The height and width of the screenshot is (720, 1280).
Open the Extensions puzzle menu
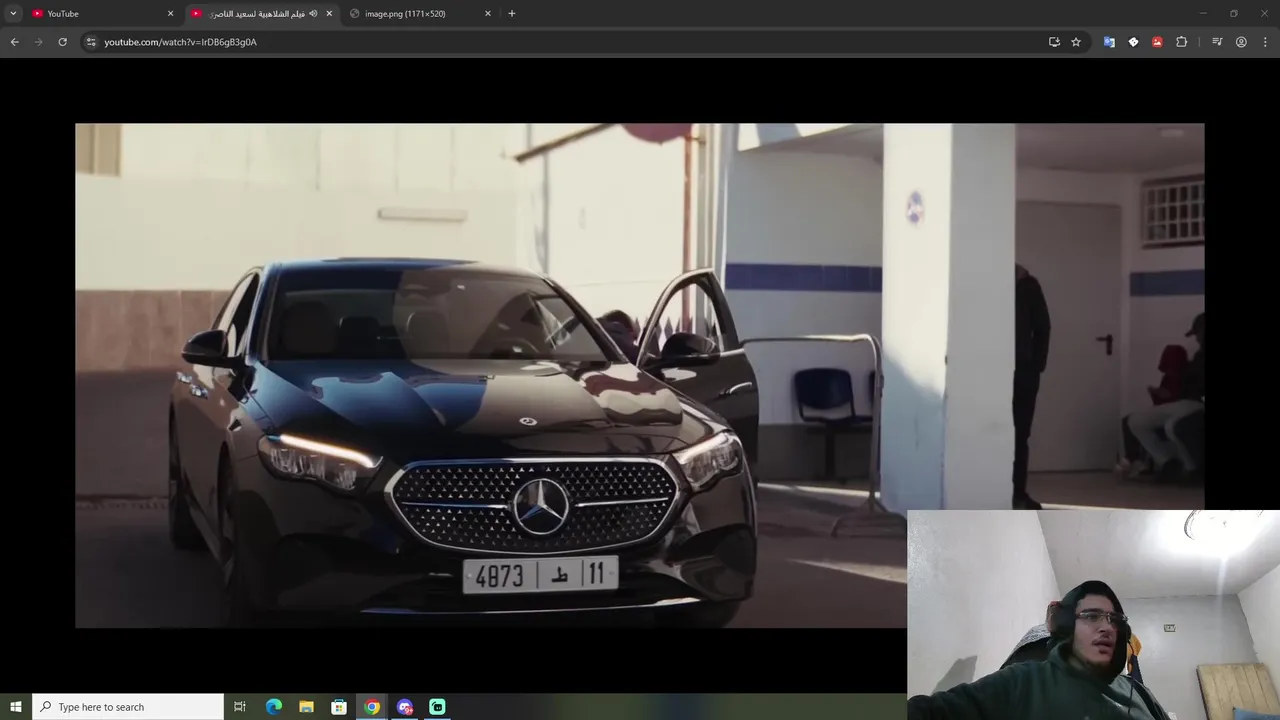click(x=1181, y=42)
